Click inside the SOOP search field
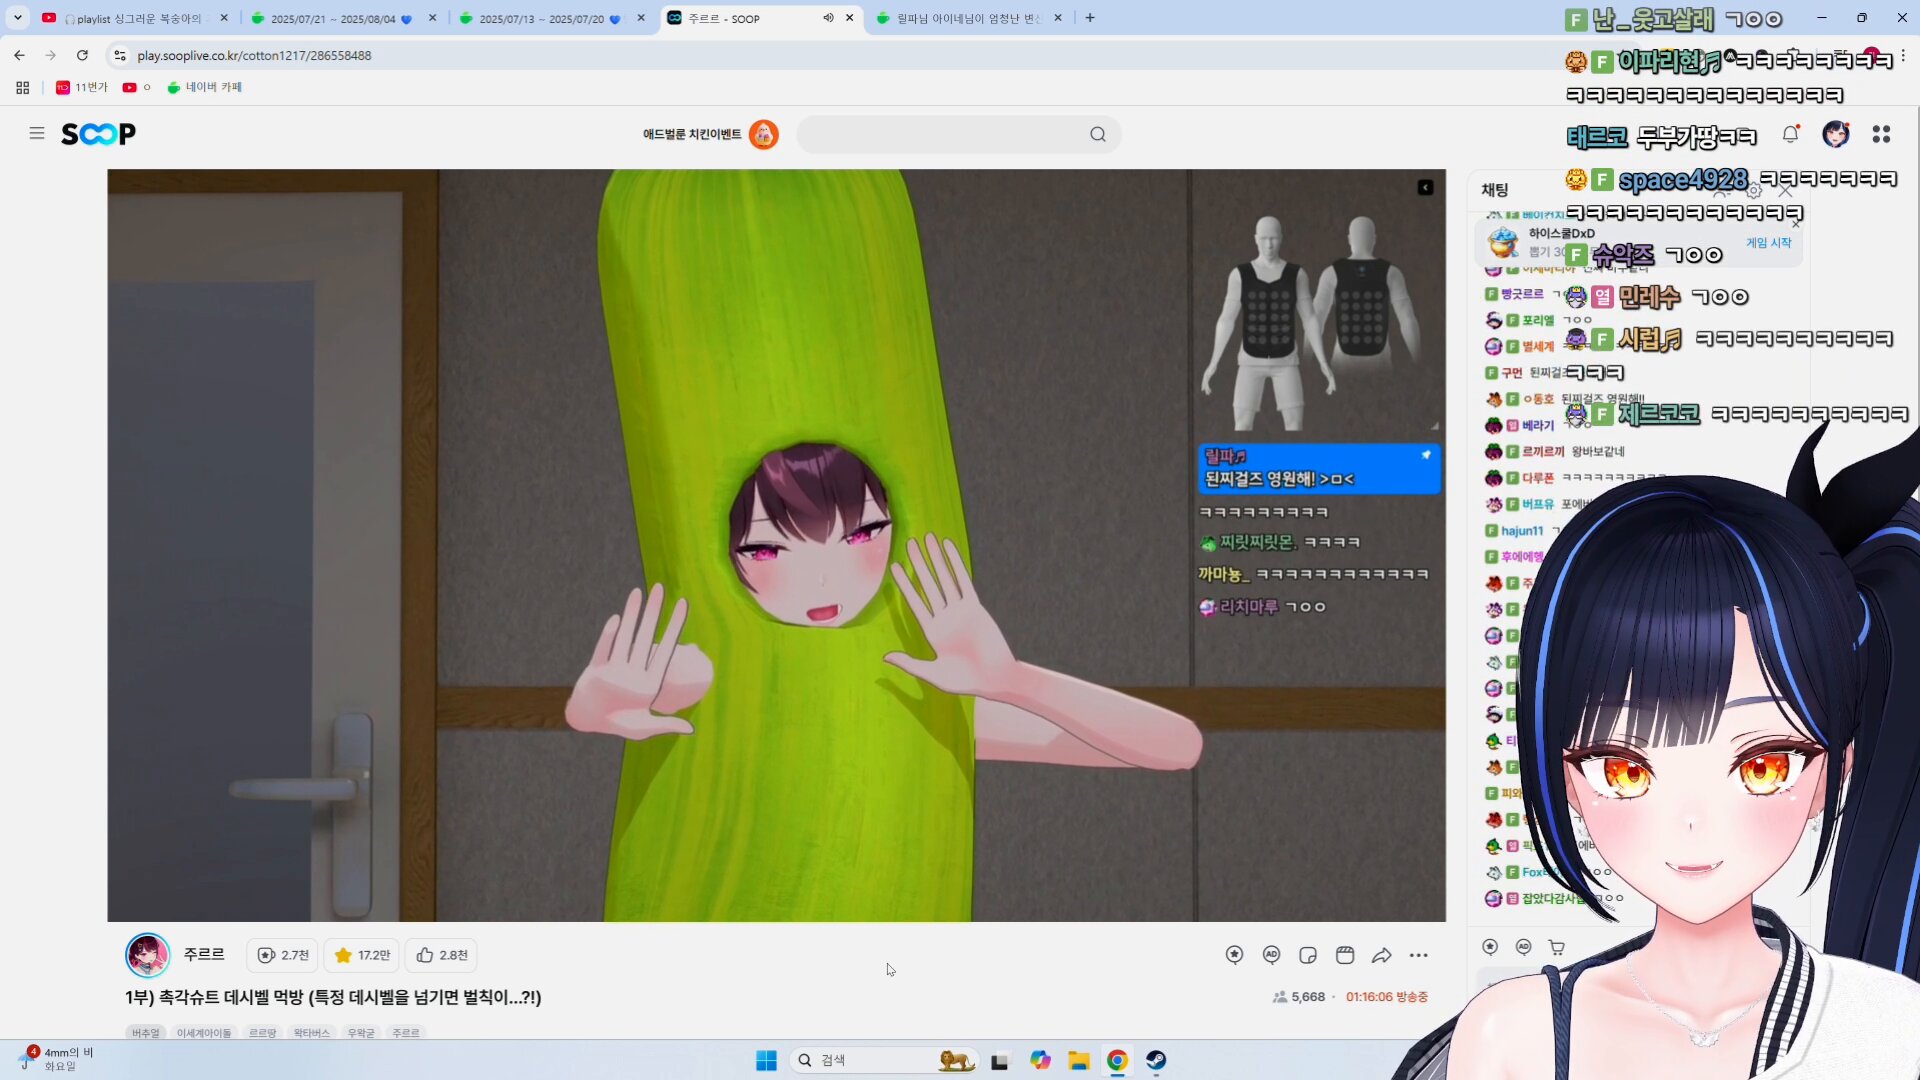Viewport: 1920px width, 1080px height. click(x=940, y=134)
